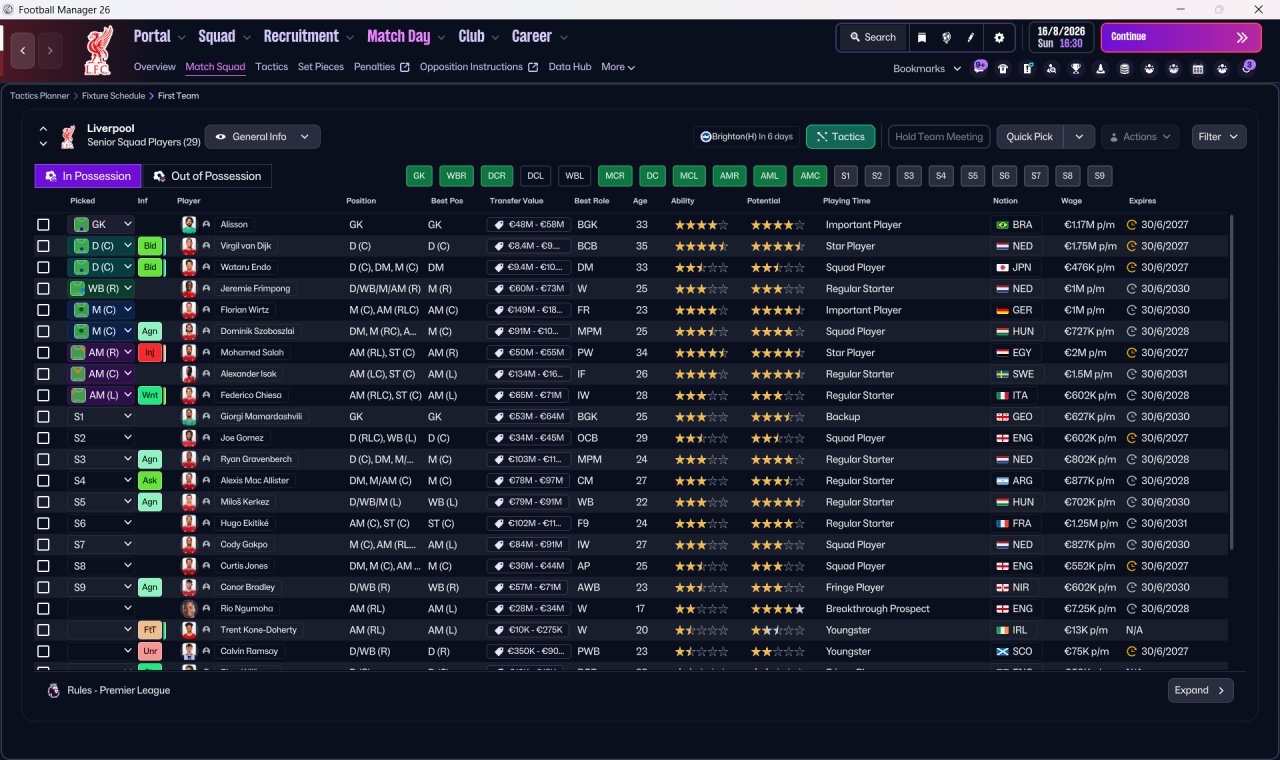Go forward with the right arrow button
This screenshot has height=760, width=1280.
click(x=50, y=50)
